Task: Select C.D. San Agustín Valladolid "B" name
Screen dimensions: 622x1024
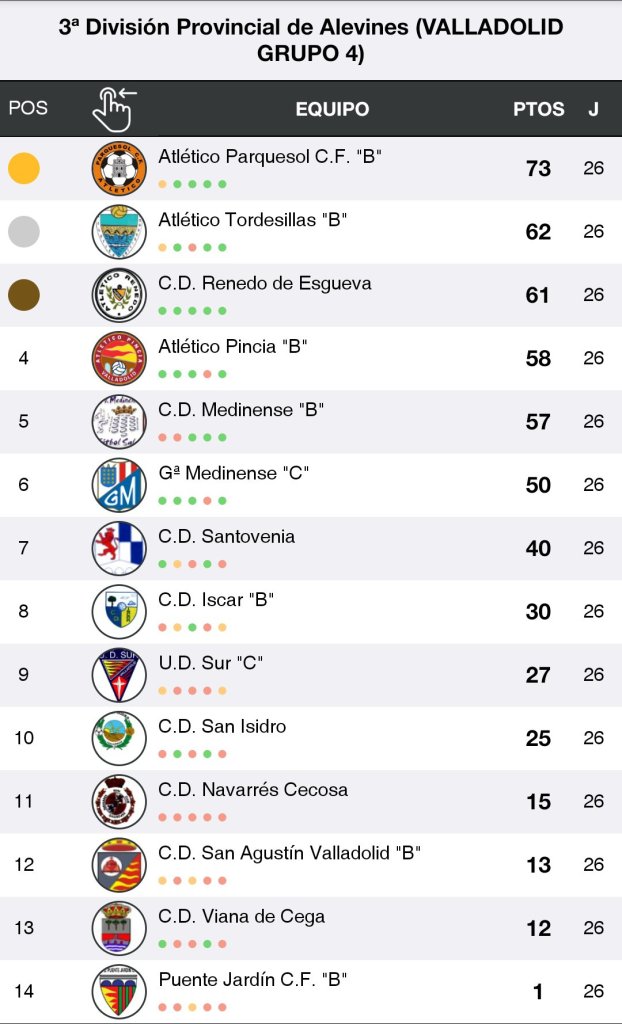Action: (x=289, y=853)
